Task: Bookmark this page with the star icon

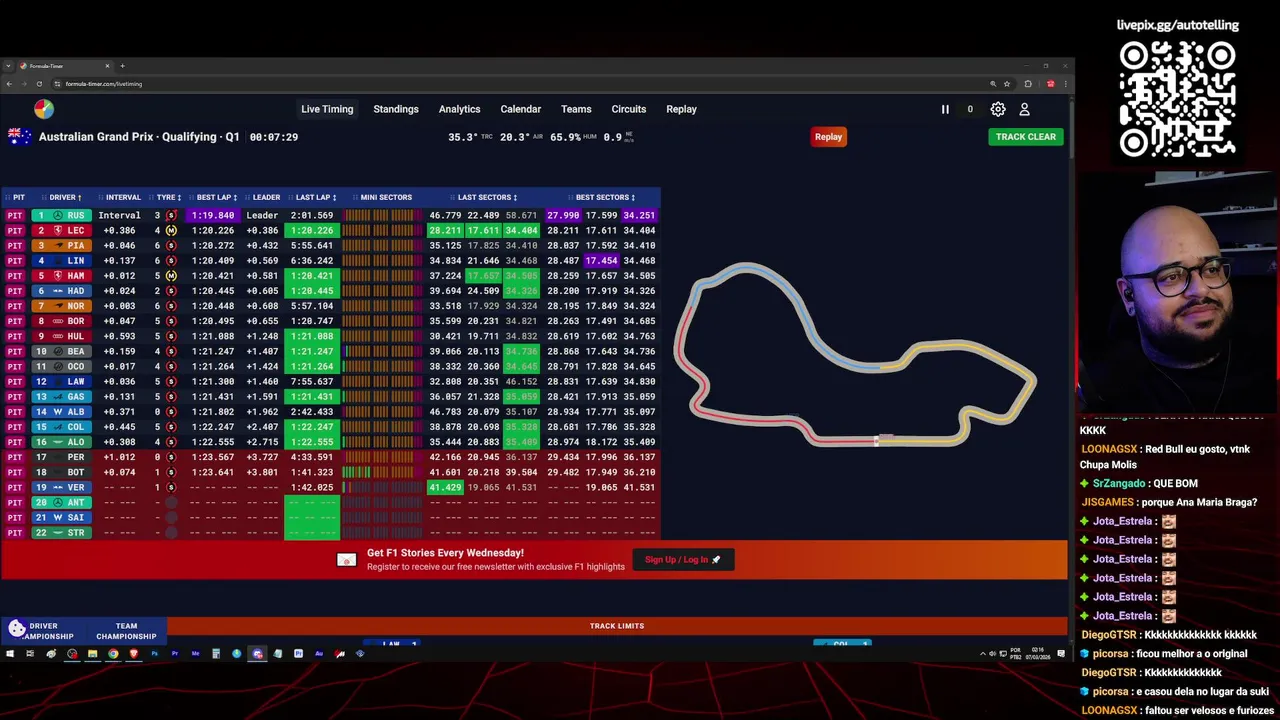Action: 1007,84
